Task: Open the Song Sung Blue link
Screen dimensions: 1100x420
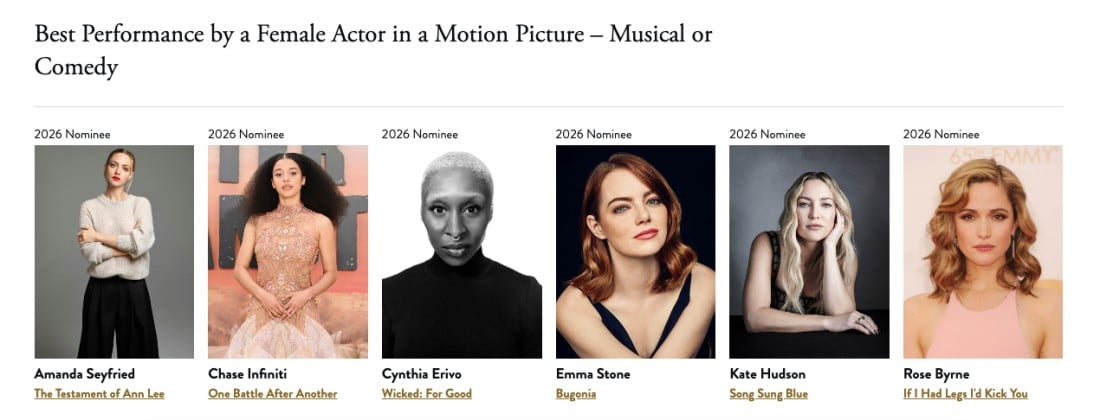Action: [x=769, y=394]
